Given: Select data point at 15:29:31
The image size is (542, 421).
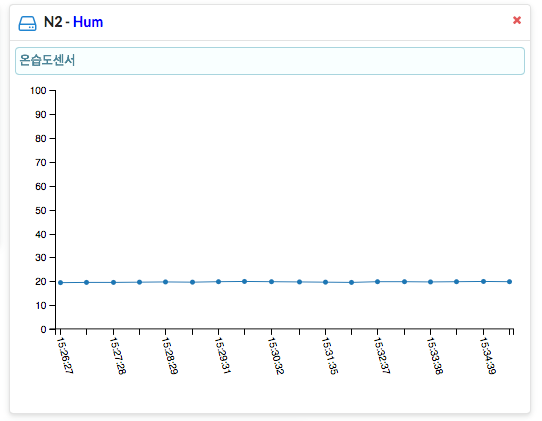Looking at the screenshot, I should (x=218, y=282).
